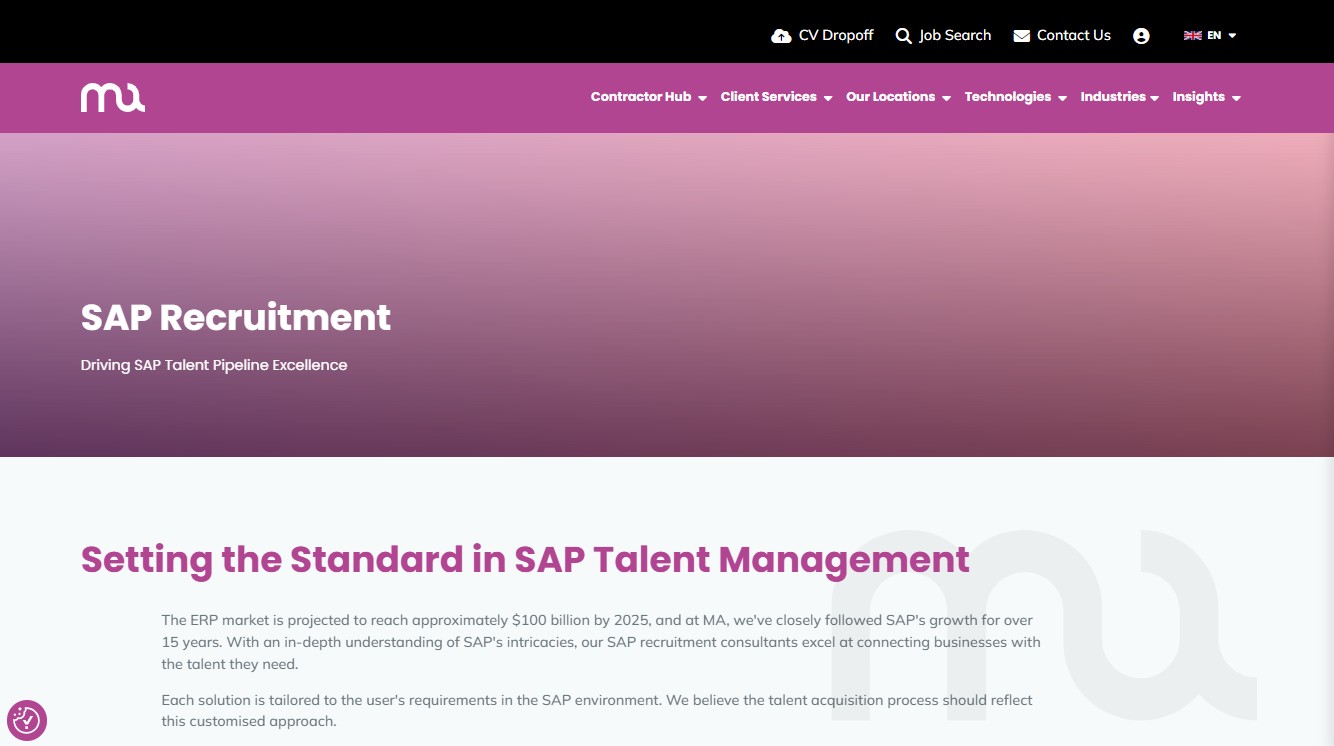This screenshot has width=1334, height=746.
Task: Open the cookie preferences badge icon
Action: click(x=26, y=720)
